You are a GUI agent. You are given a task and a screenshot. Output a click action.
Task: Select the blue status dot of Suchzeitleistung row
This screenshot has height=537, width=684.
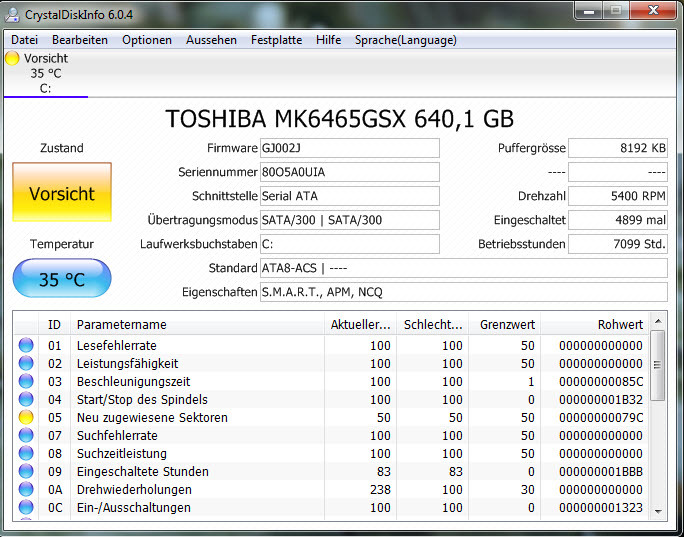pos(26,453)
